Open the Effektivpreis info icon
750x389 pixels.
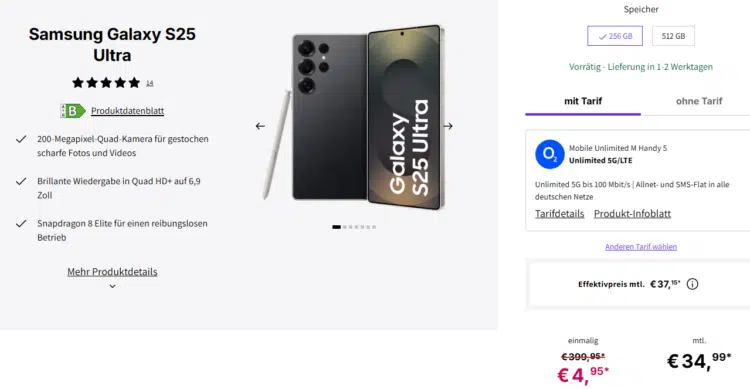(x=692, y=284)
